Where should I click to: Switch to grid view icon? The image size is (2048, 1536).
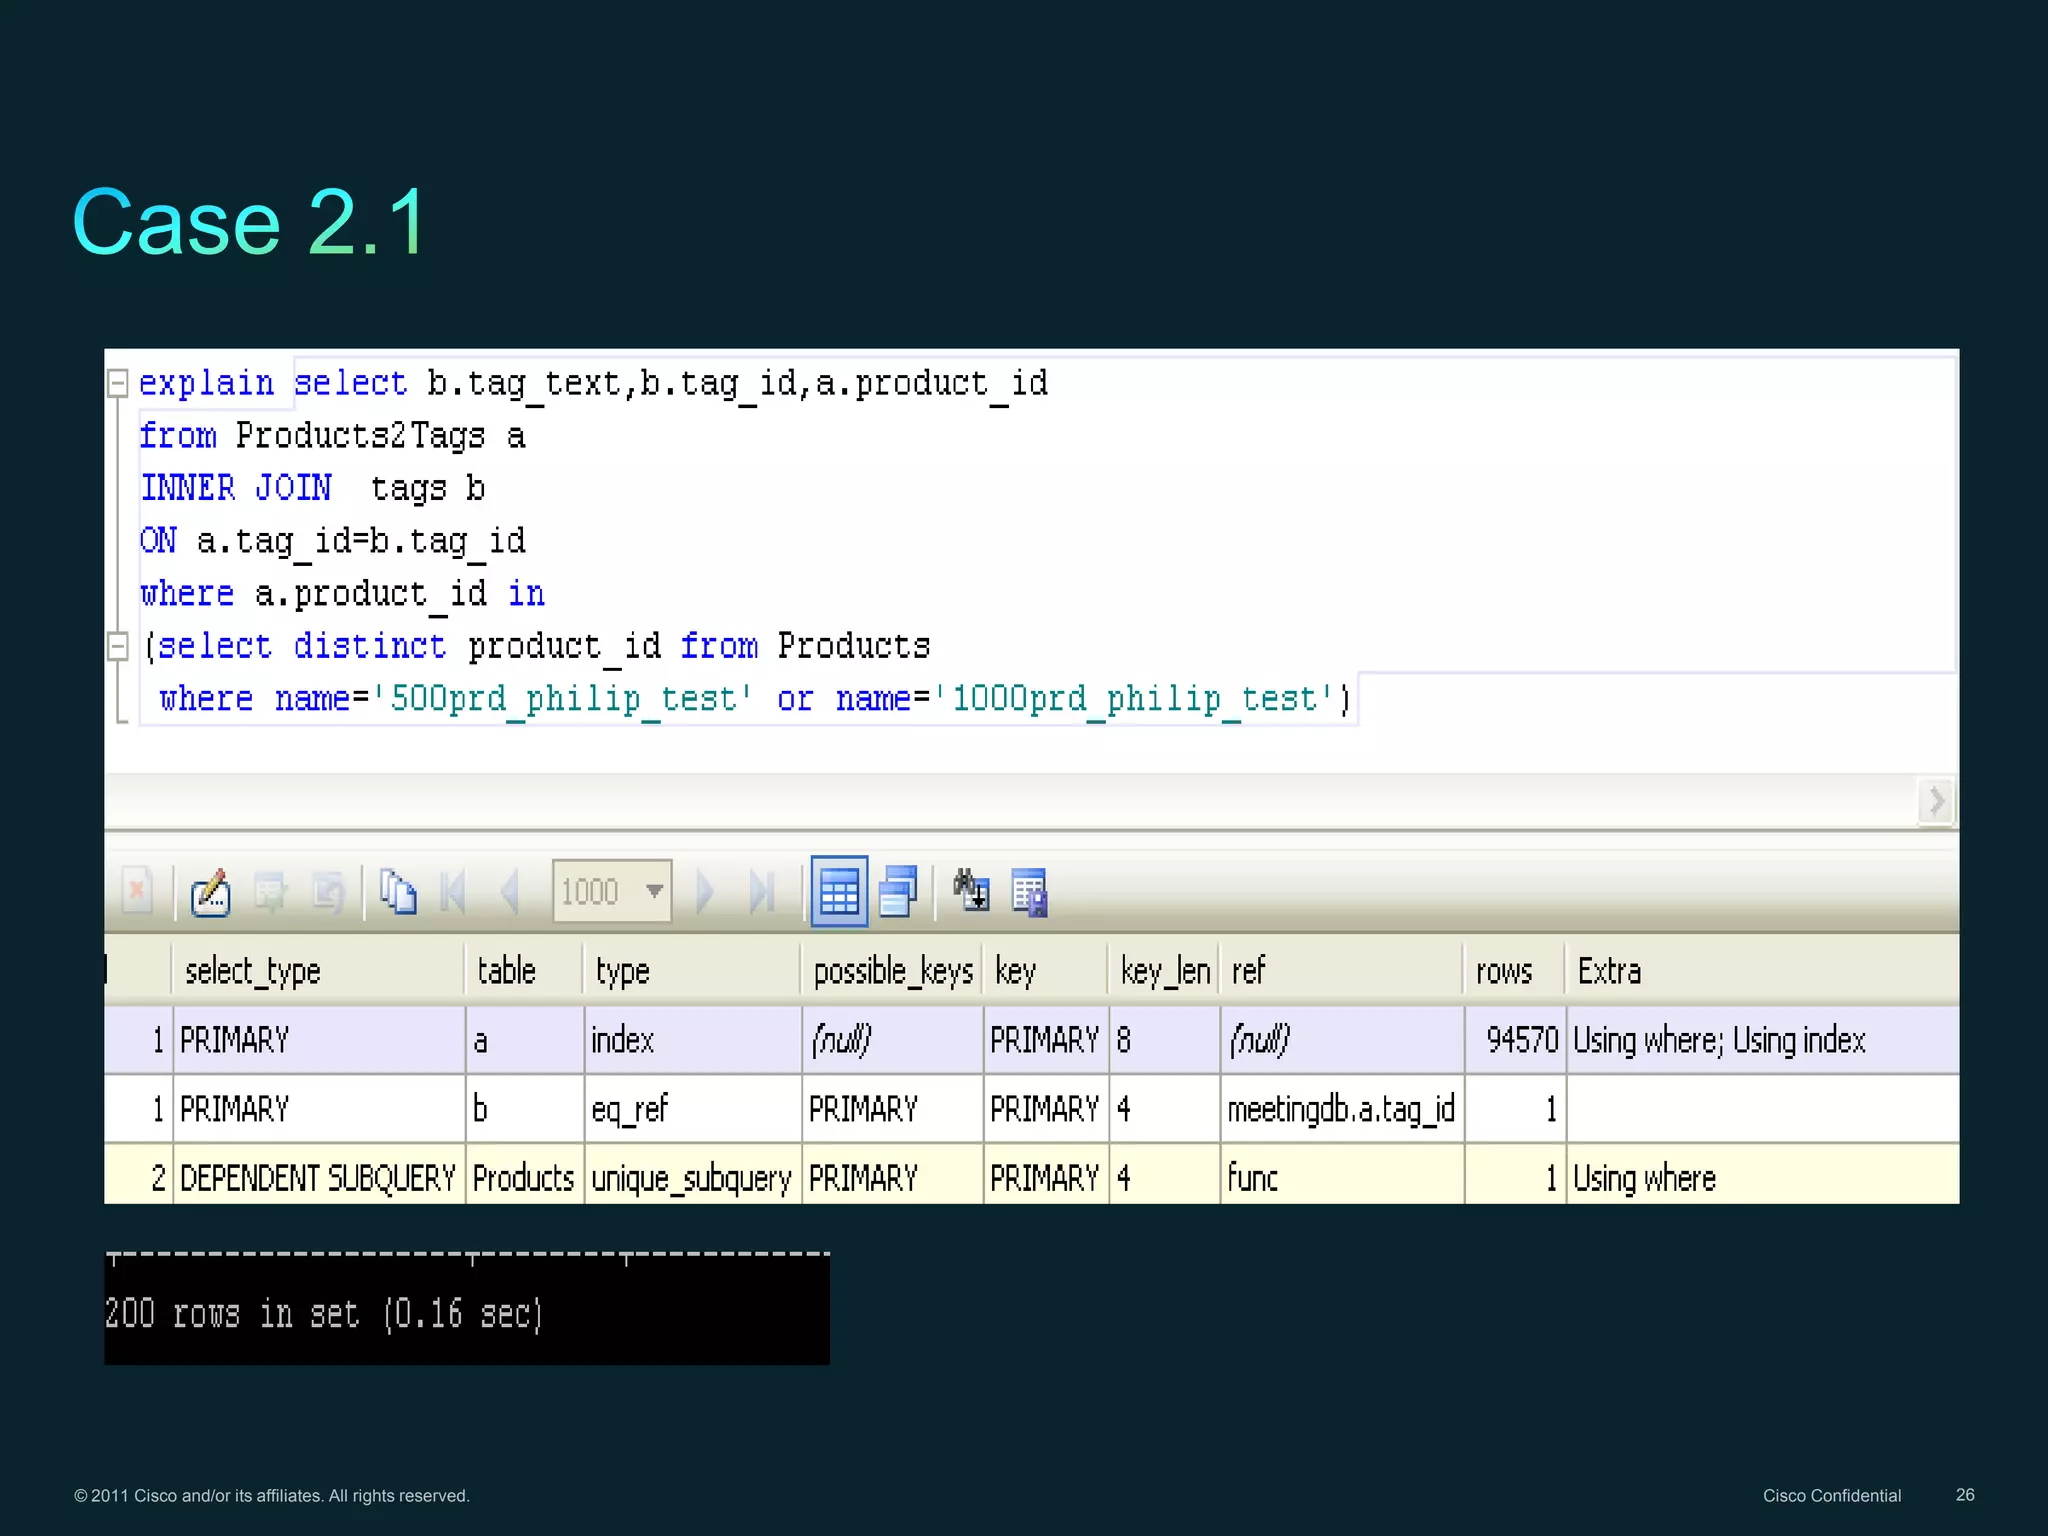click(838, 892)
